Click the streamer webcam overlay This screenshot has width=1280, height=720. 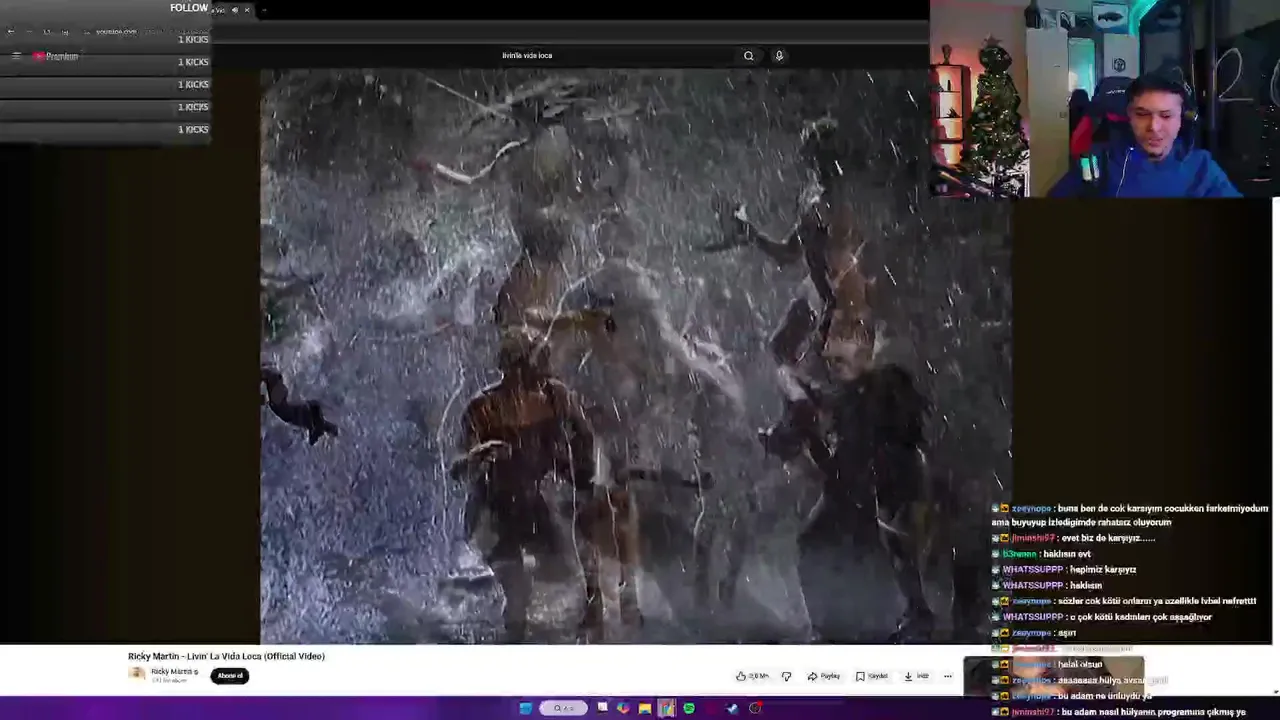tap(1104, 98)
